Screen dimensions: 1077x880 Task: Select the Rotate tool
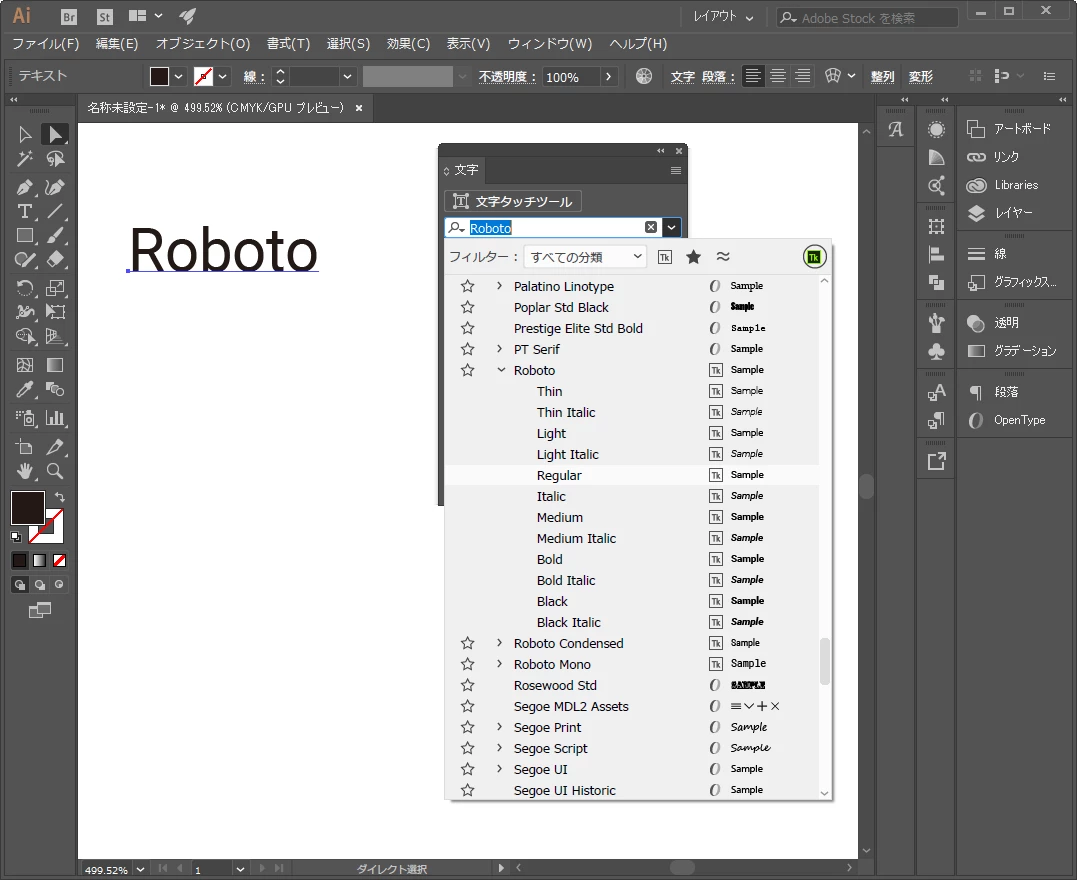click(x=25, y=288)
